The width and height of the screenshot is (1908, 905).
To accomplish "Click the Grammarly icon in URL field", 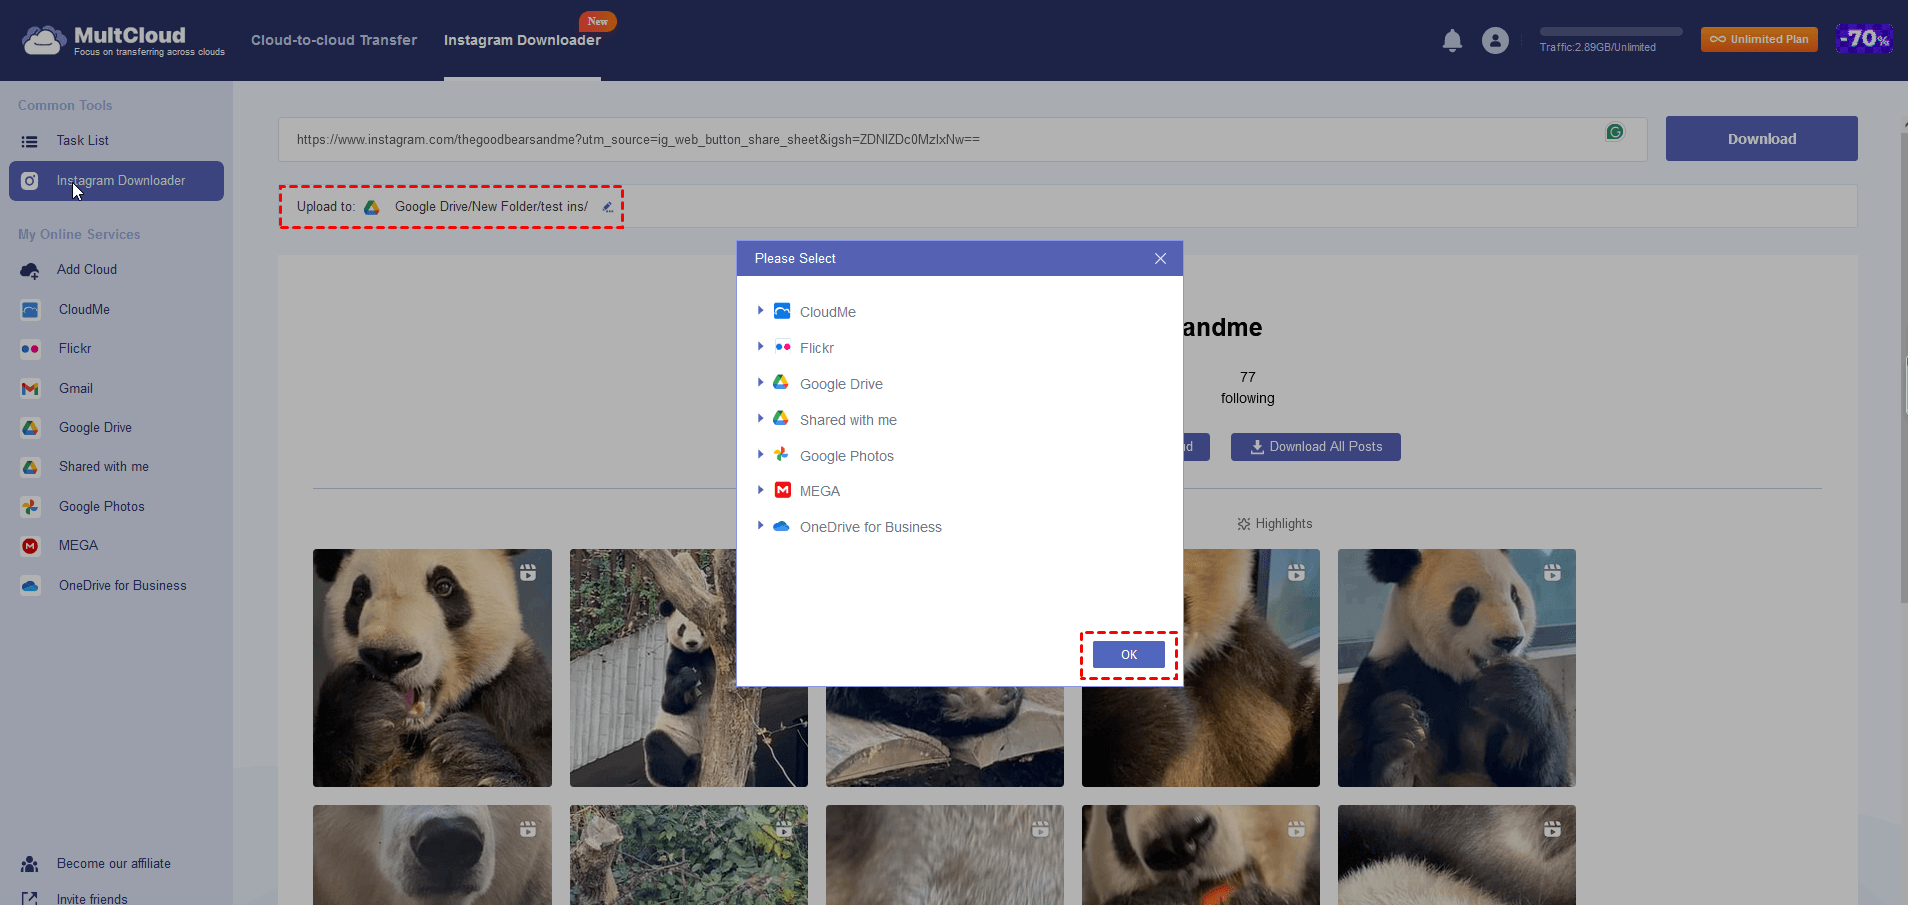I will pyautogui.click(x=1615, y=132).
